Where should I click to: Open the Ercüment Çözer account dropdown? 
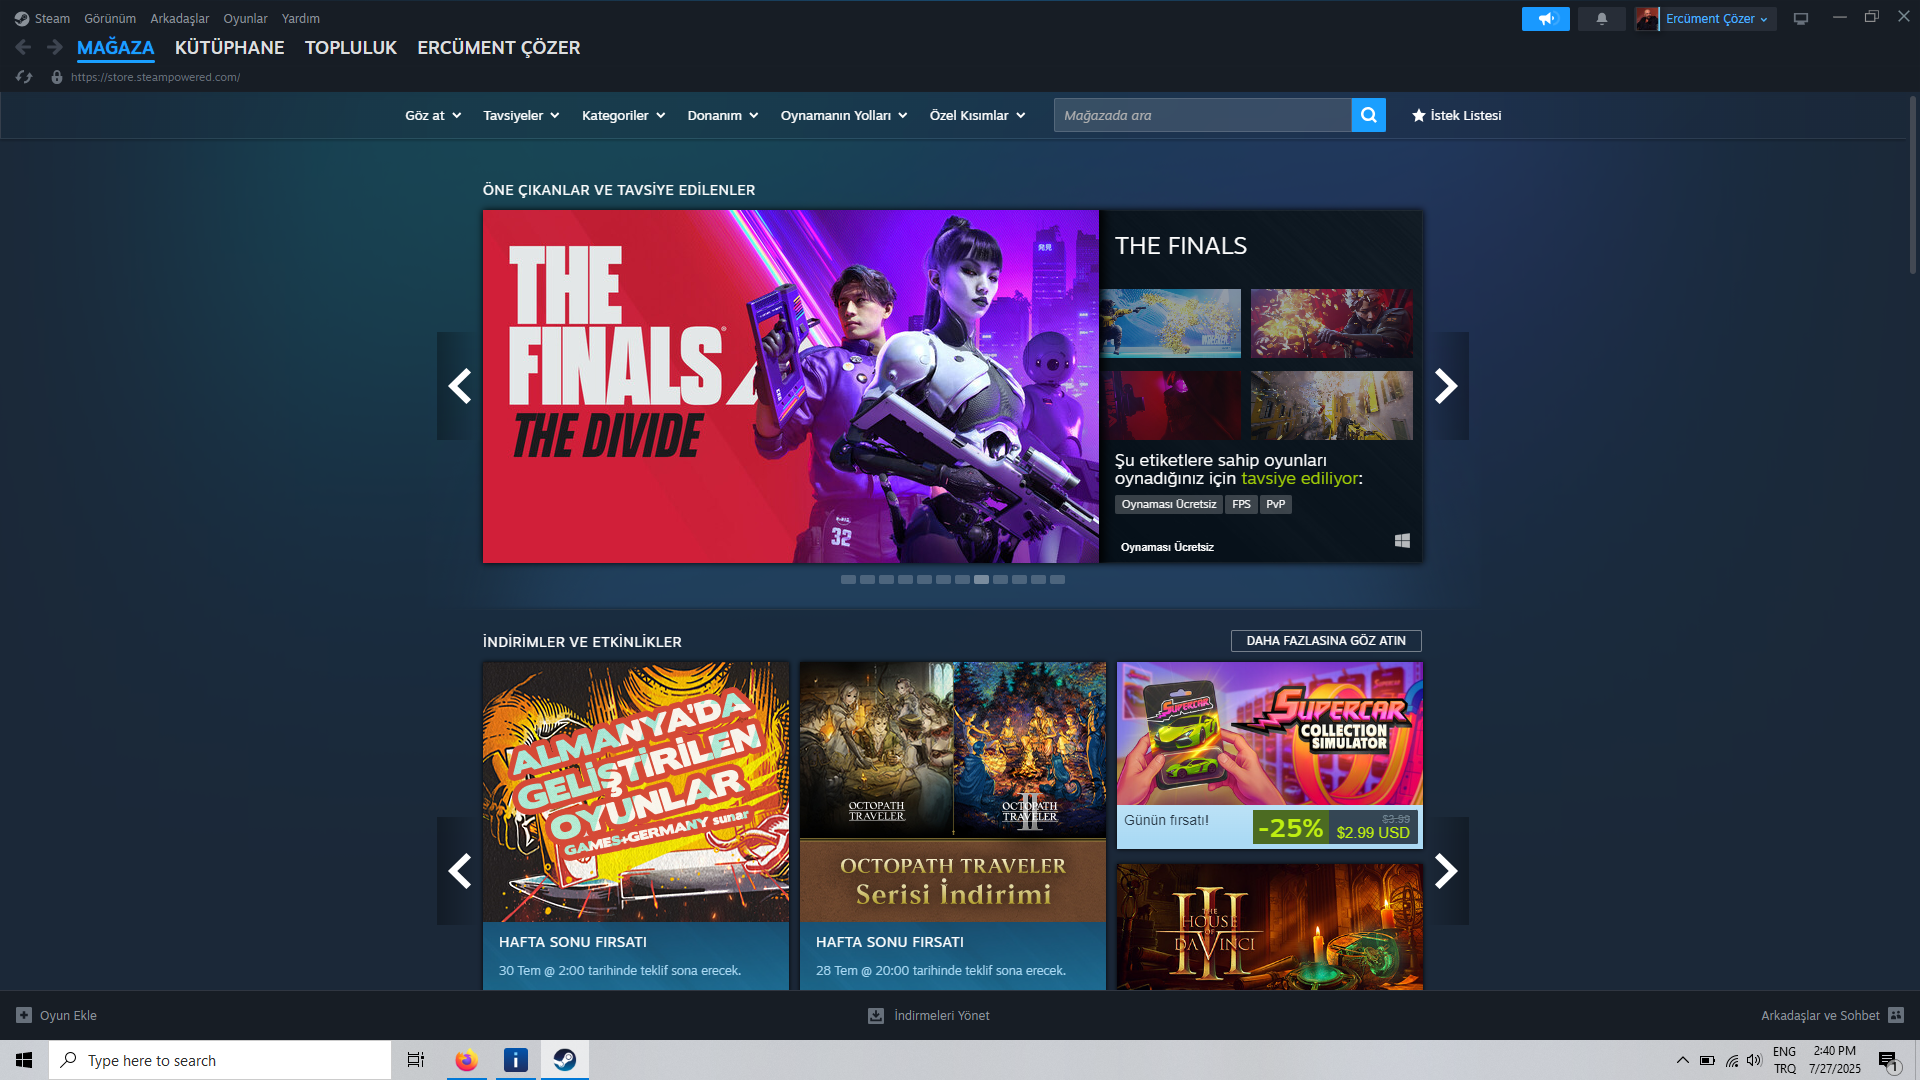click(x=1717, y=19)
